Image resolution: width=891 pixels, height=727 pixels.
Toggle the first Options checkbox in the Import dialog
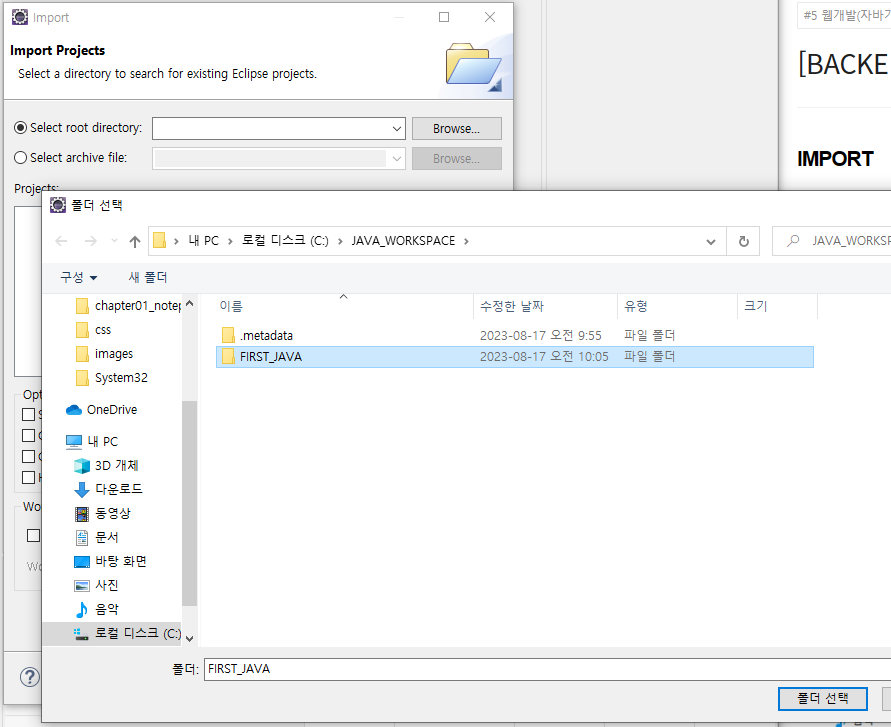(x=28, y=414)
